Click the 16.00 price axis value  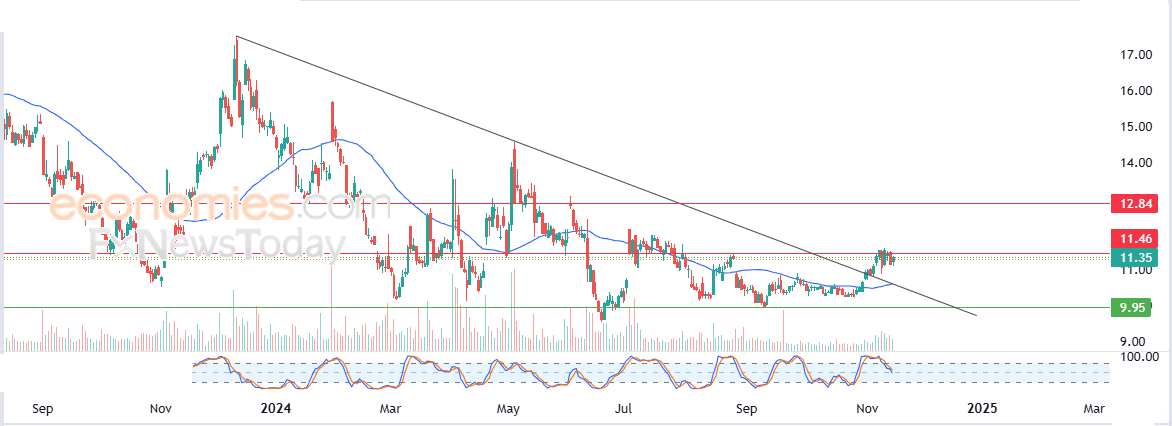[x=1135, y=91]
